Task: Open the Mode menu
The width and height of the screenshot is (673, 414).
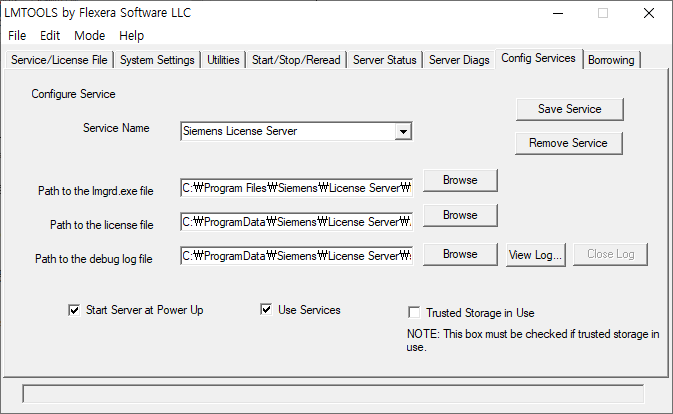Action: (x=89, y=36)
